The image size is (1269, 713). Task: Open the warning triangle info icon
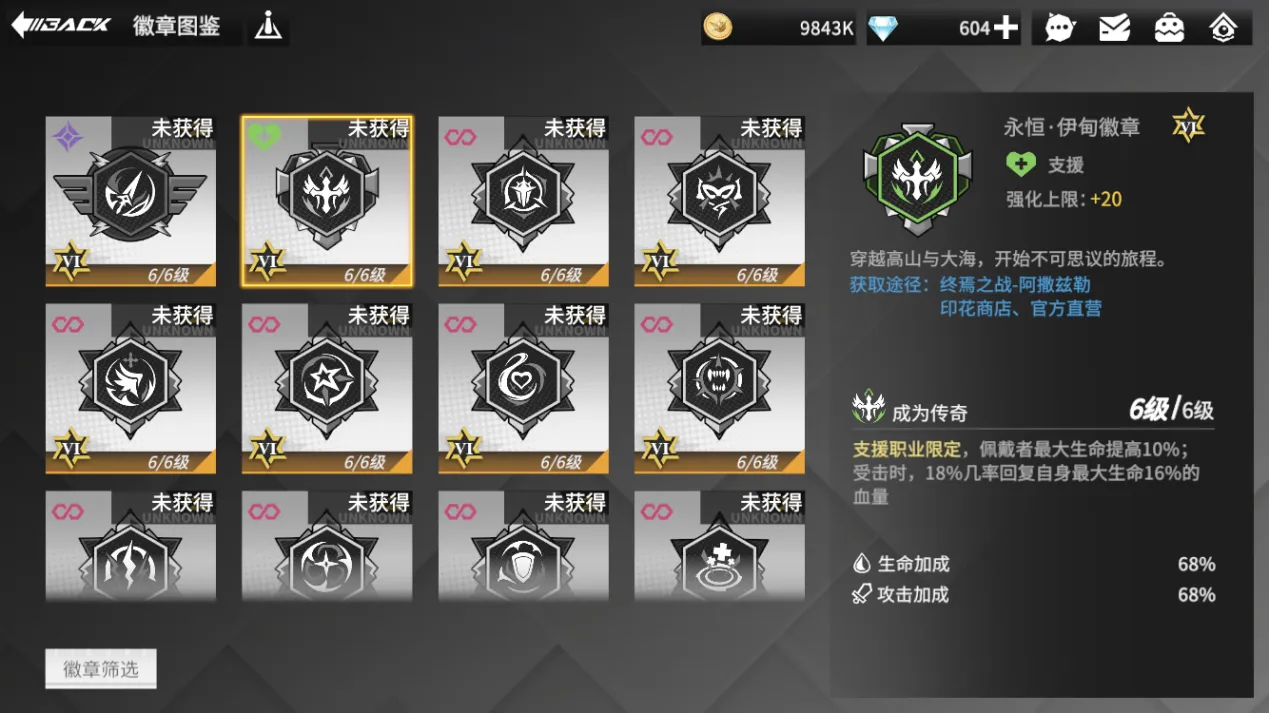(268, 27)
